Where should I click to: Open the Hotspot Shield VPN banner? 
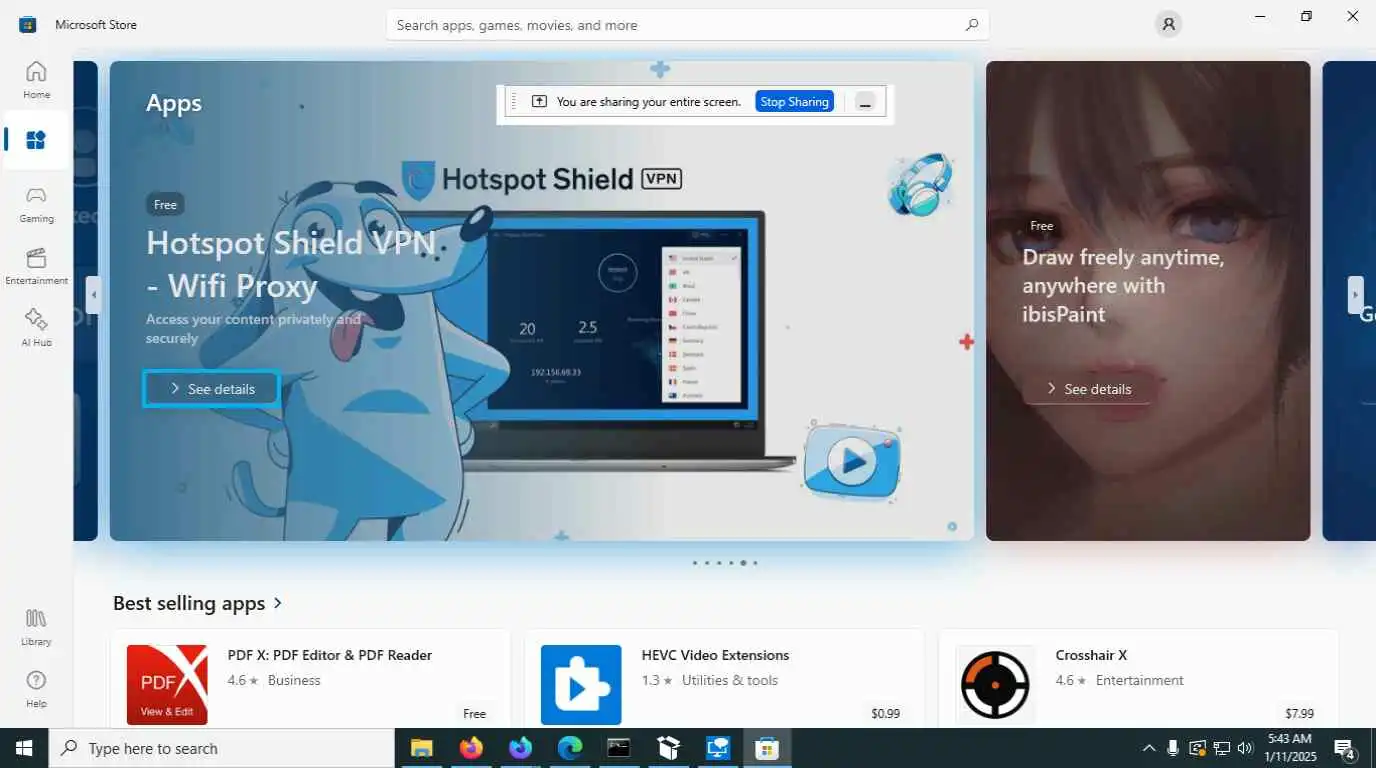point(541,301)
